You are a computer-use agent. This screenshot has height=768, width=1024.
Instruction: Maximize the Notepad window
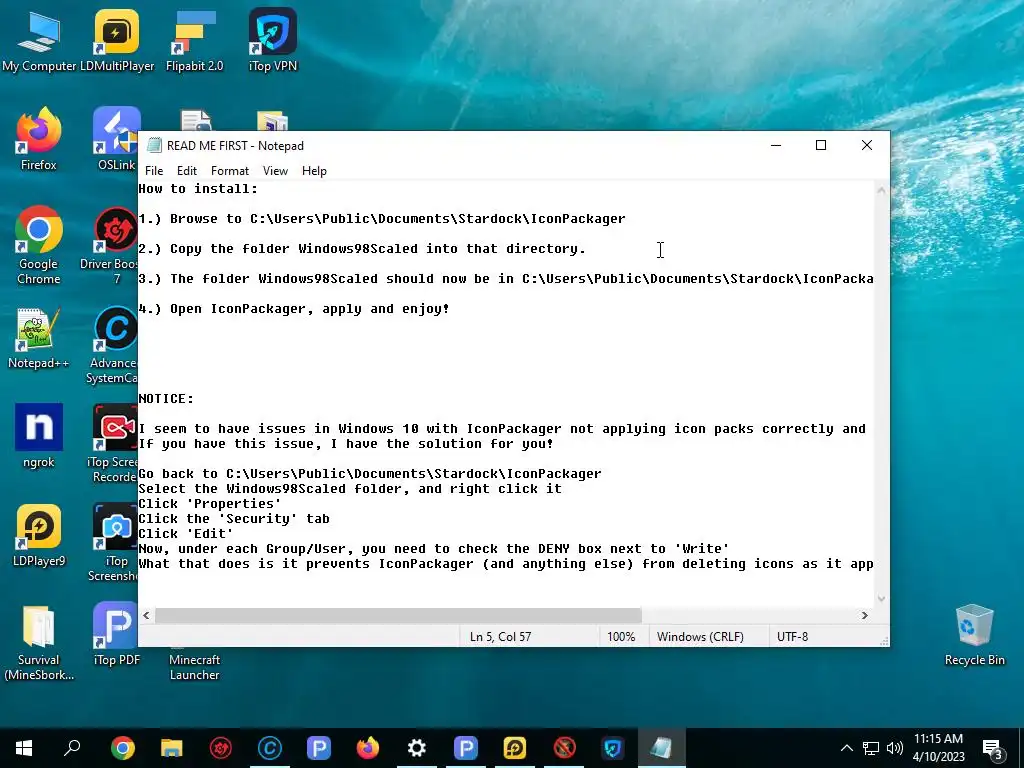[821, 145]
